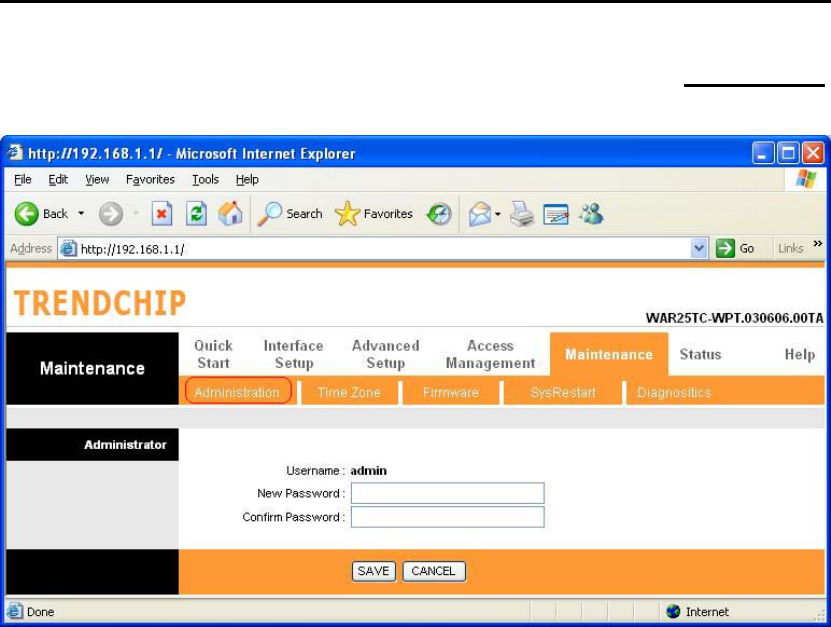This screenshot has width=831, height=627.
Task: Expand the Back button history dropdown
Action: click(81, 214)
